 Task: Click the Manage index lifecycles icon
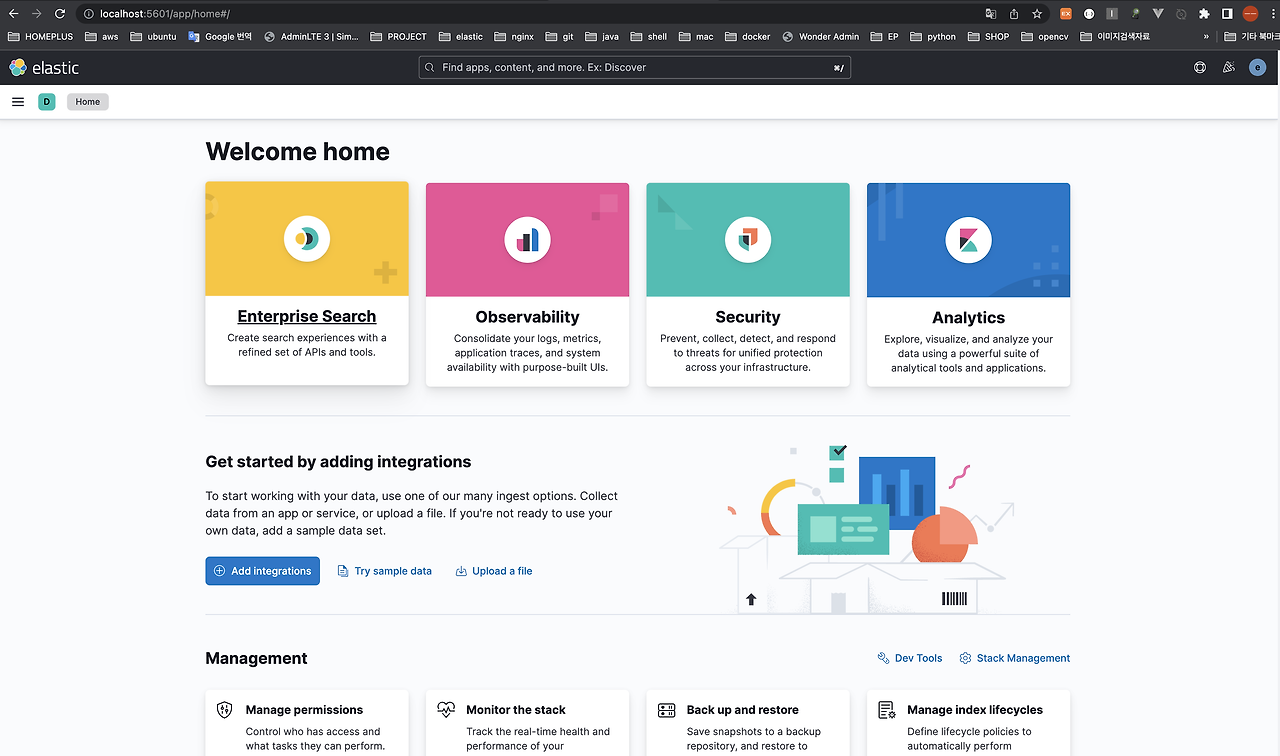click(x=887, y=710)
